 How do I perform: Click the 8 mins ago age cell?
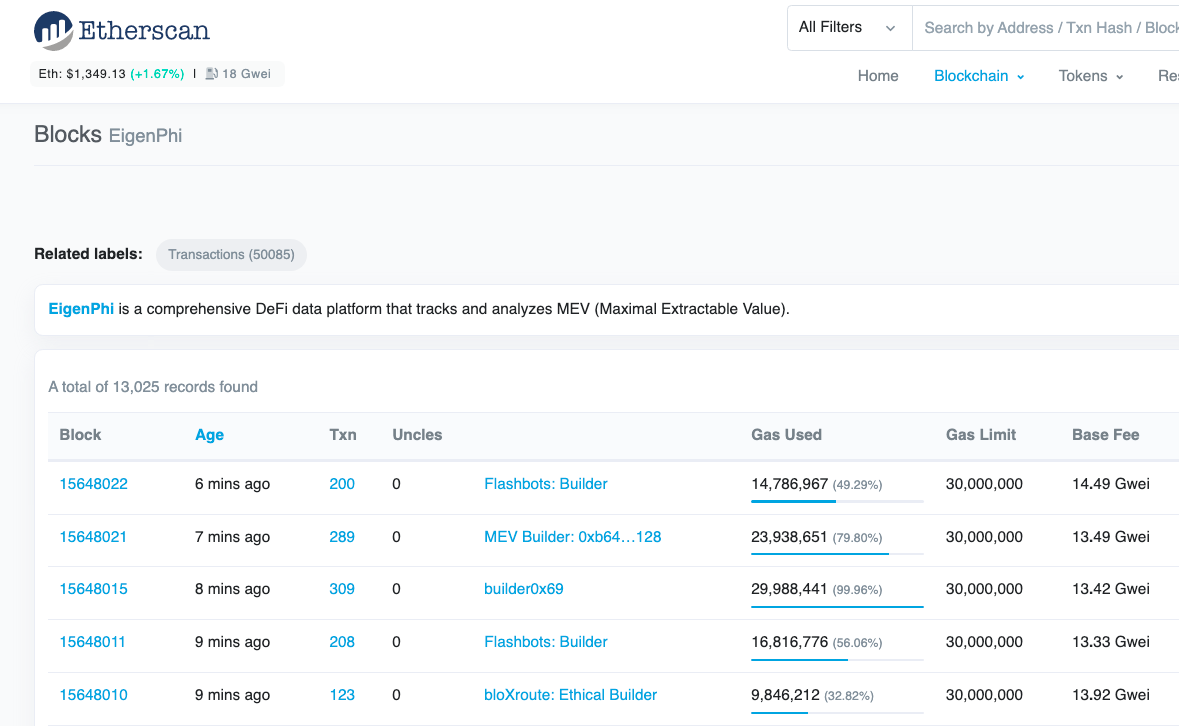(232, 589)
